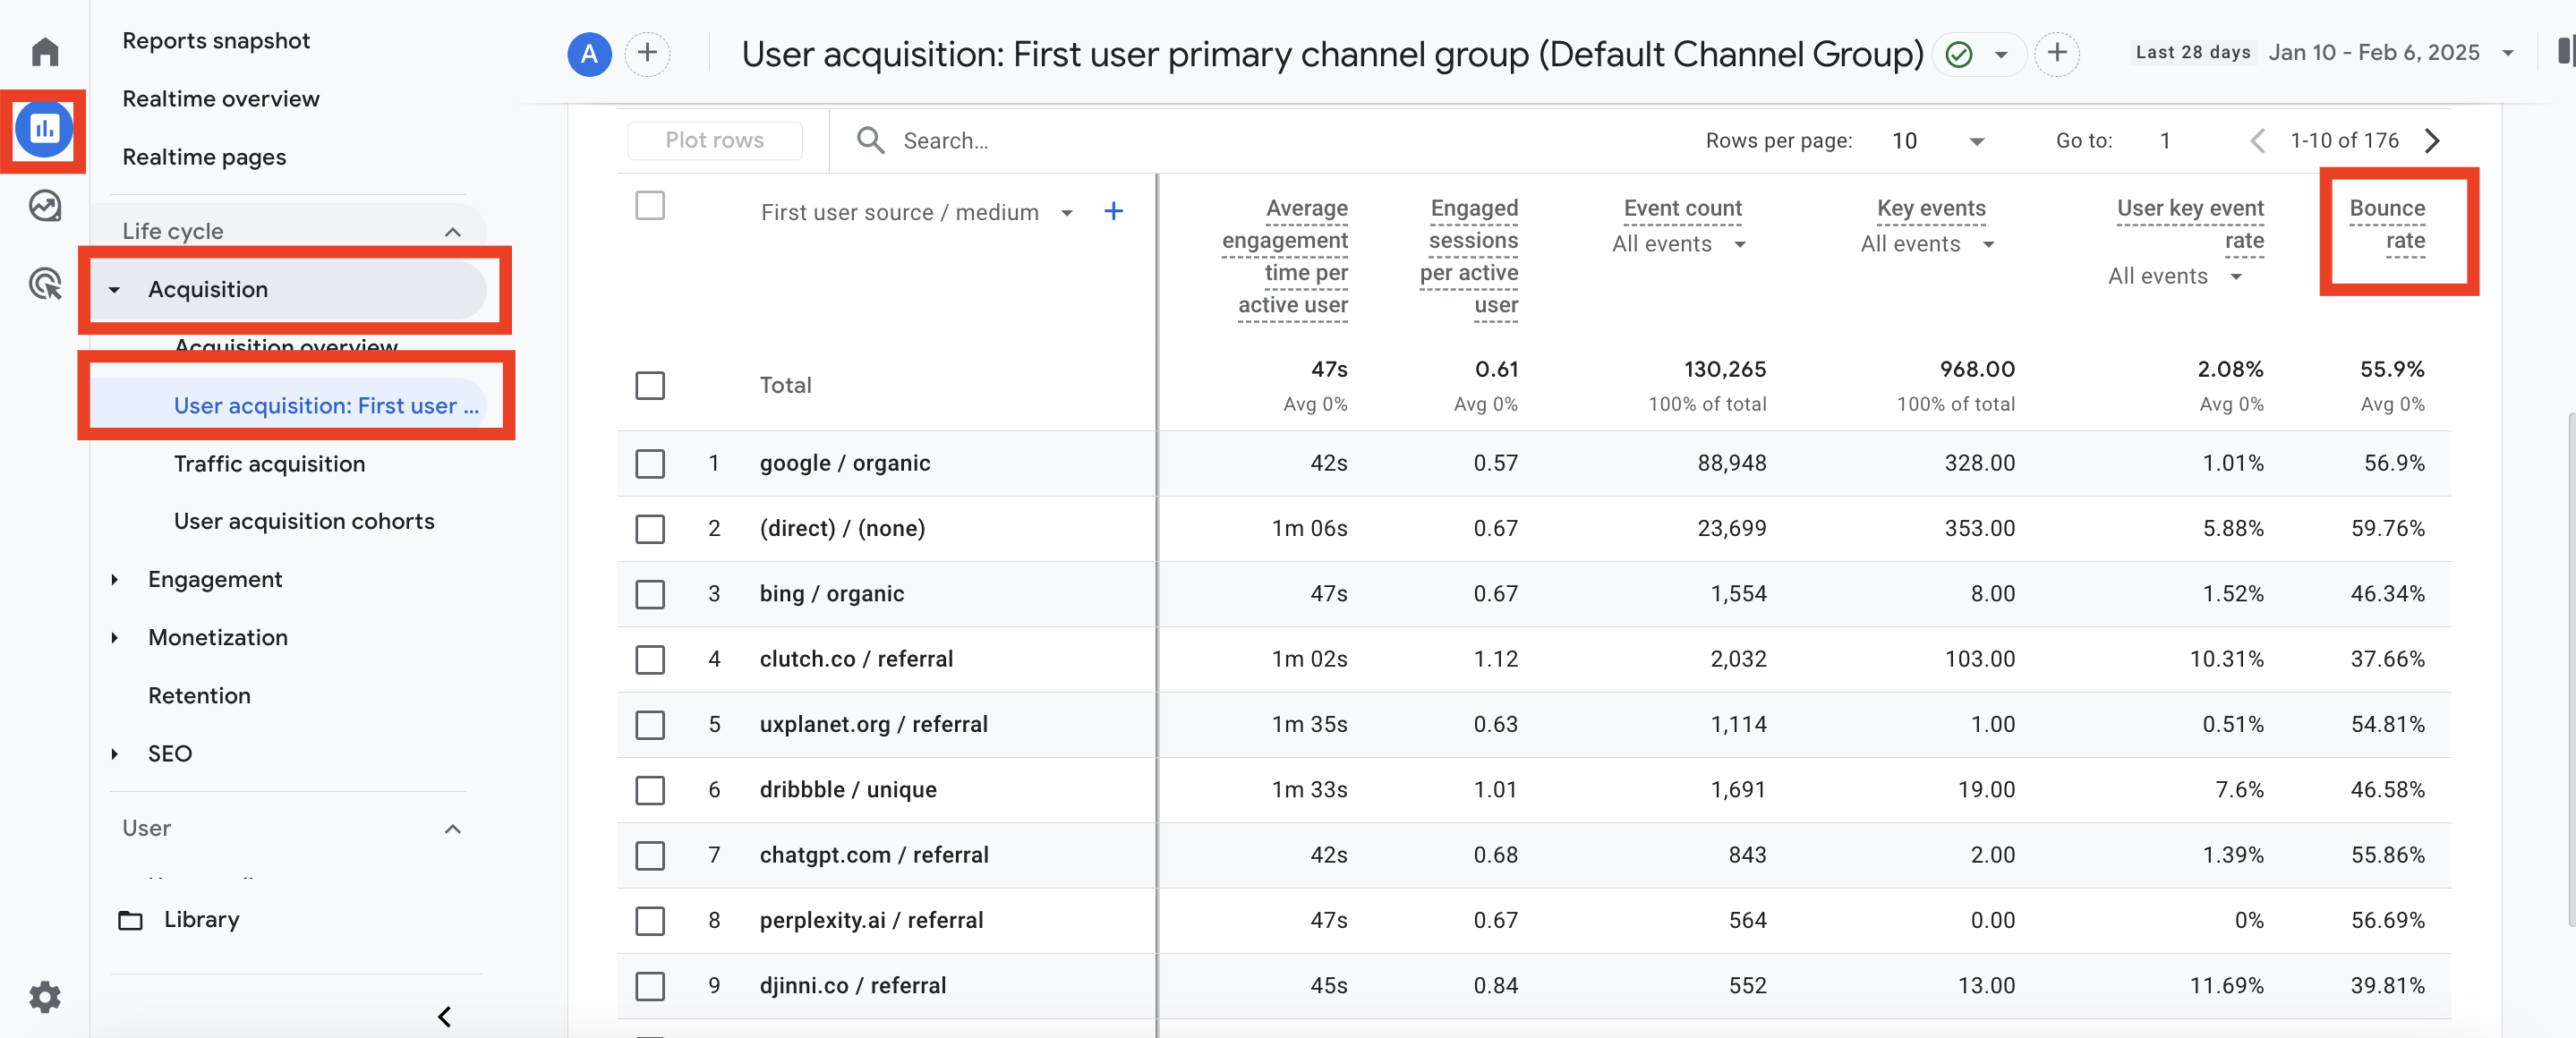Expand the SEO section
Image resolution: width=2576 pixels, height=1038 pixels.
(x=114, y=753)
